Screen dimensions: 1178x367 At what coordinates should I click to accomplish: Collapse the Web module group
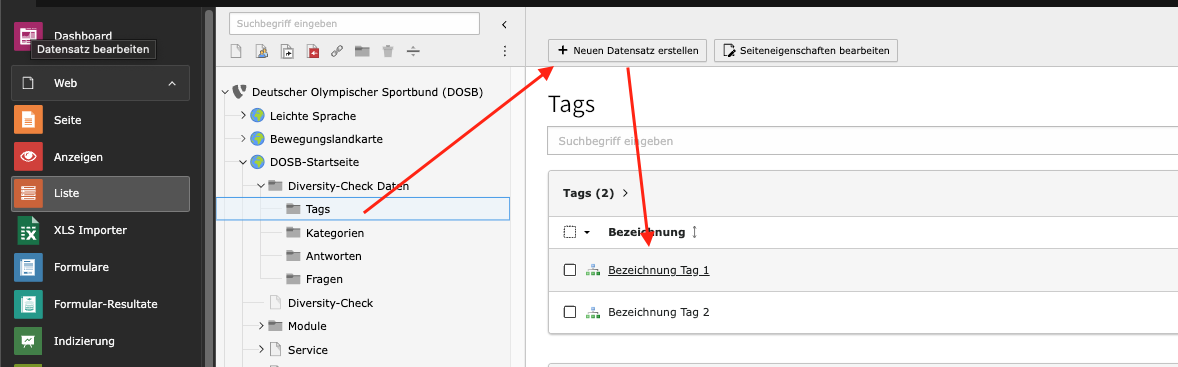[x=172, y=83]
